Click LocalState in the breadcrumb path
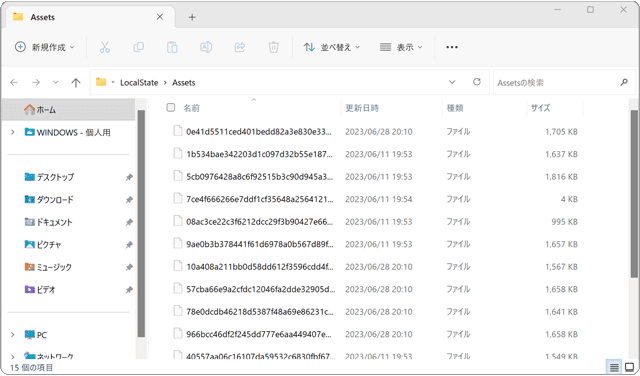 pyautogui.click(x=139, y=82)
